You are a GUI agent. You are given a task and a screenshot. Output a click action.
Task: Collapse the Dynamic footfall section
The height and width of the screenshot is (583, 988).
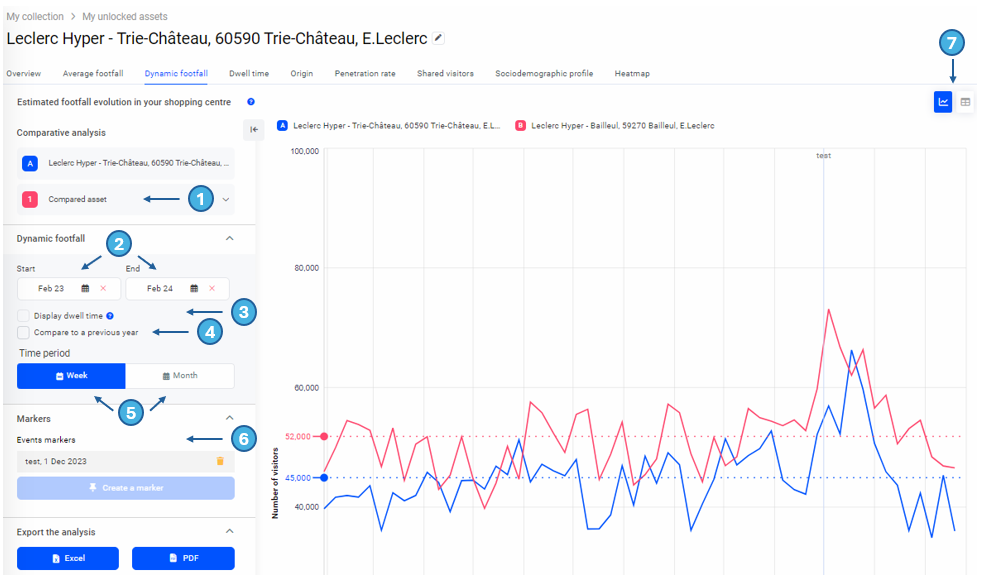229,239
